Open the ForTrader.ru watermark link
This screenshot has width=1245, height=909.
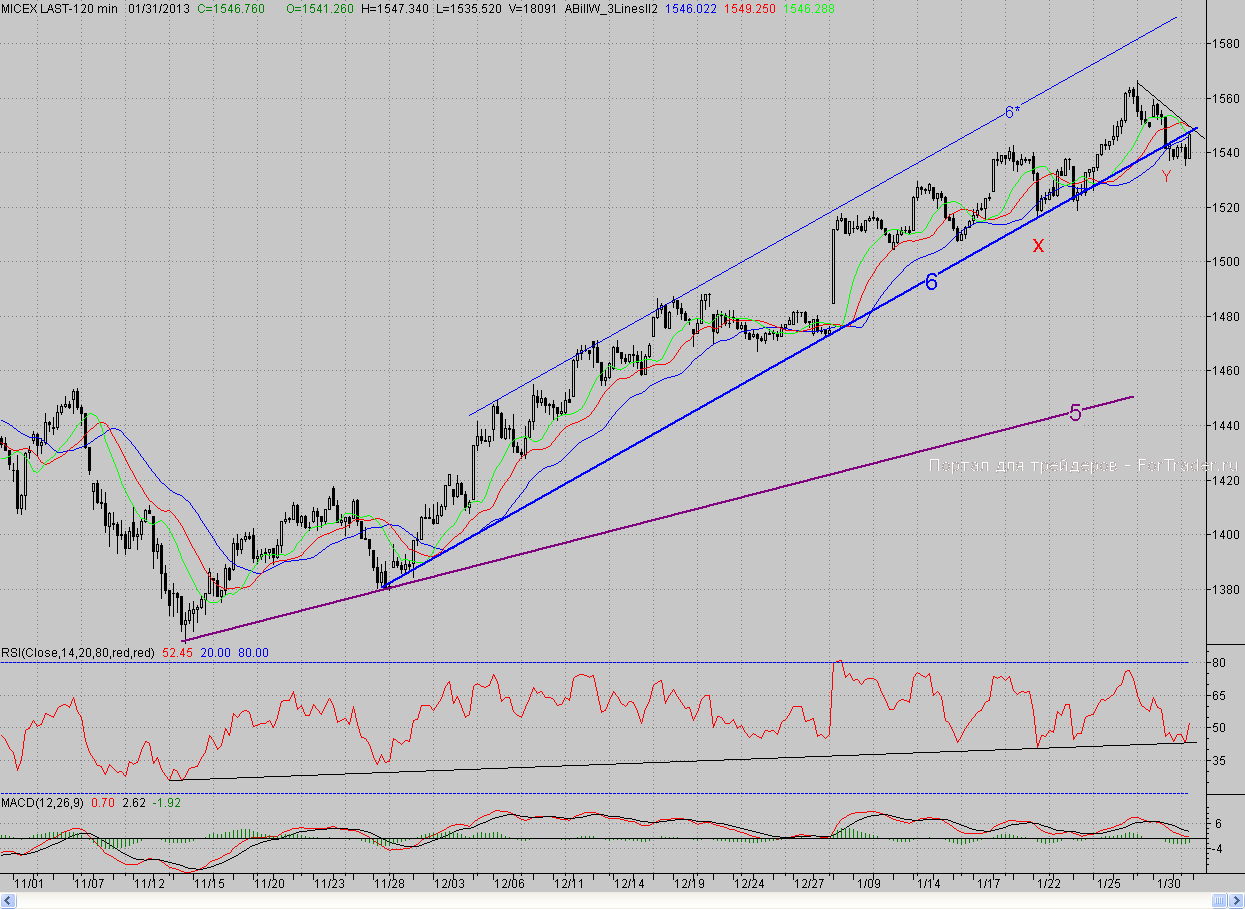coord(1083,465)
